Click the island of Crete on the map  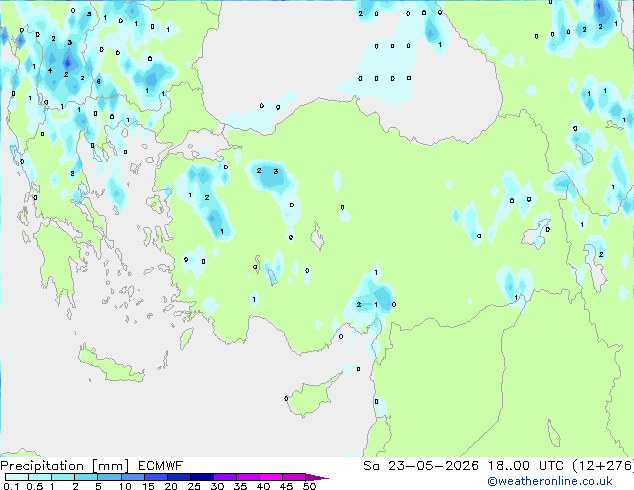coord(111,366)
